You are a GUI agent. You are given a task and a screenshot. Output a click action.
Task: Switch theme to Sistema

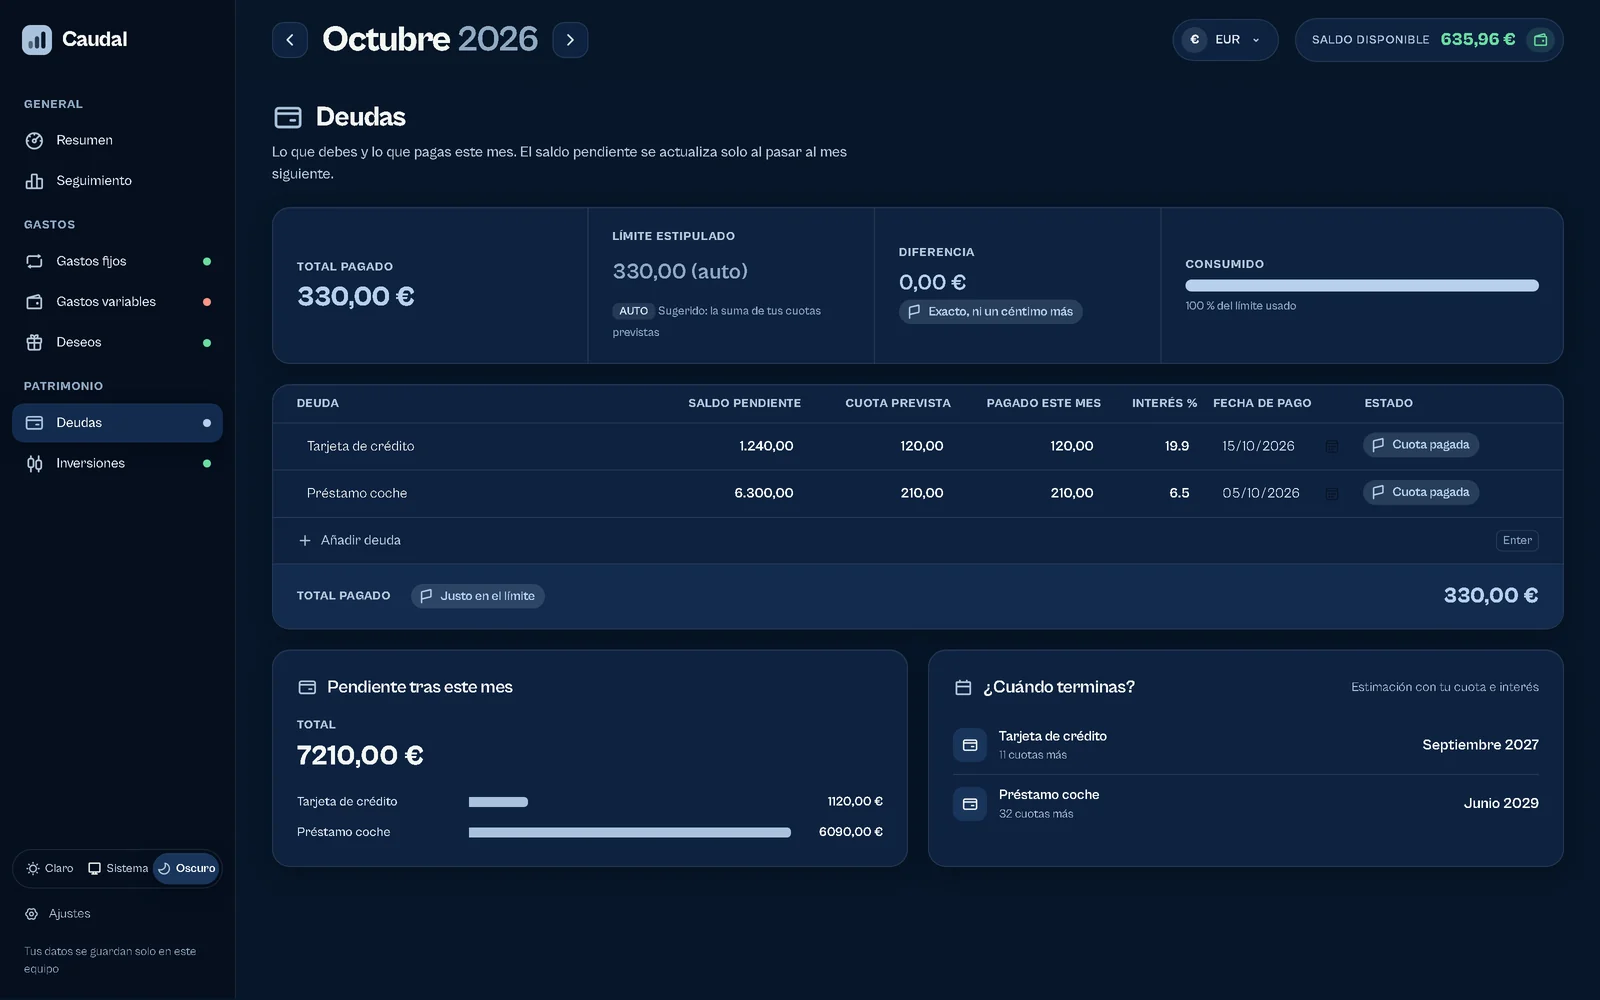tap(118, 868)
